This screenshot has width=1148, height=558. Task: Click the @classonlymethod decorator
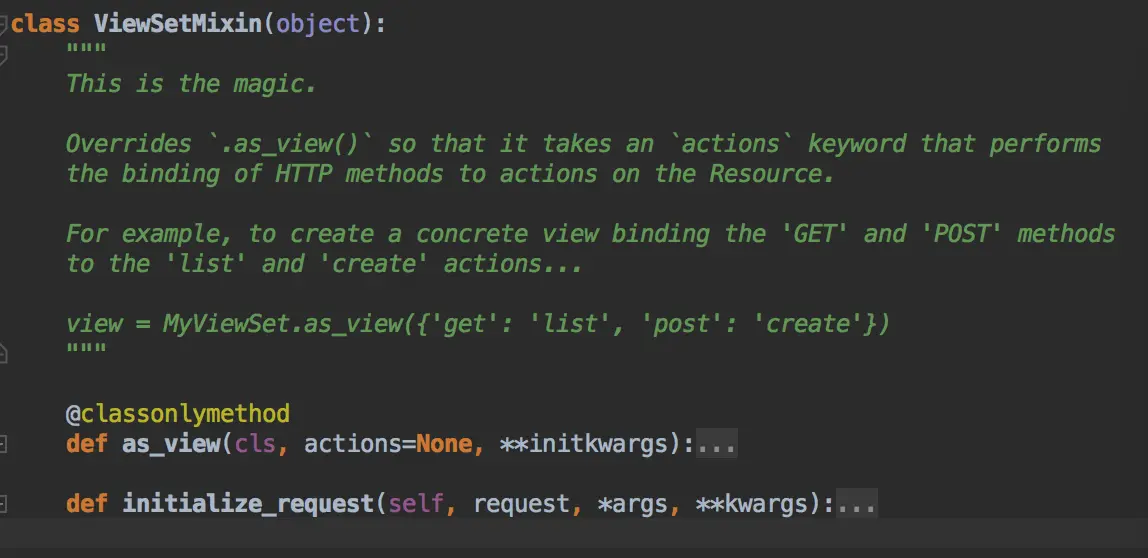[178, 414]
